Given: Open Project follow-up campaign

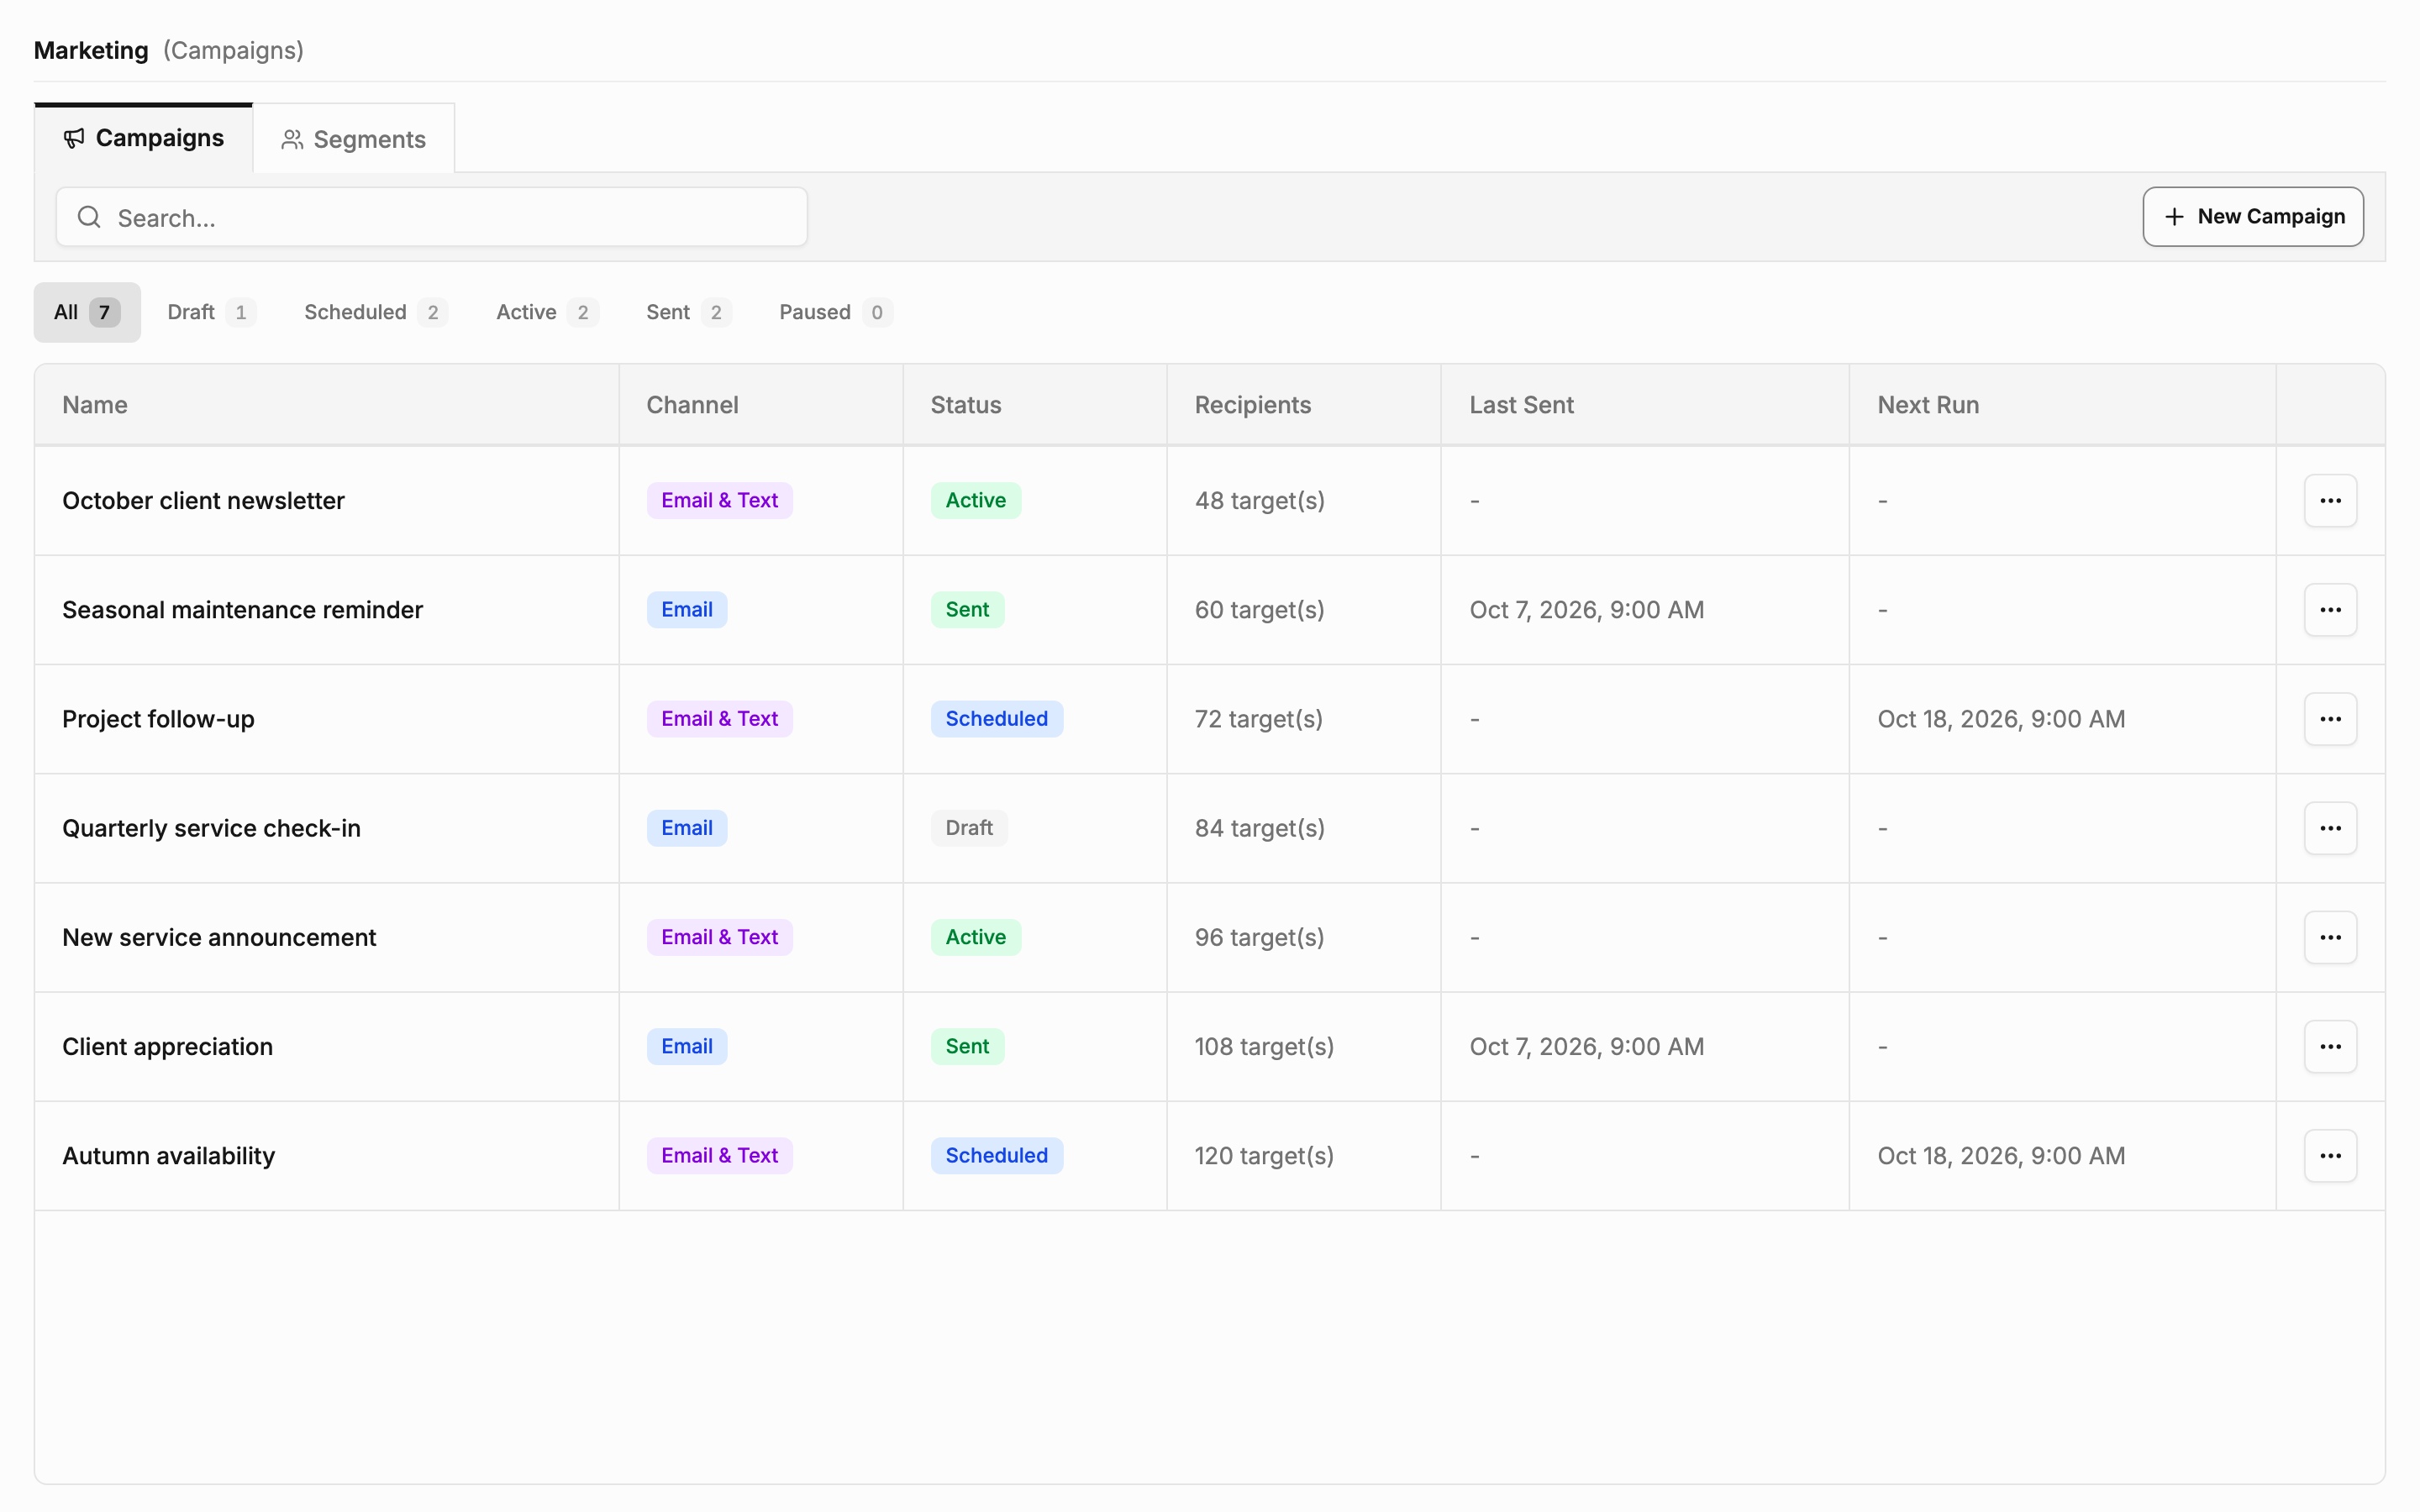Looking at the screenshot, I should [x=158, y=718].
